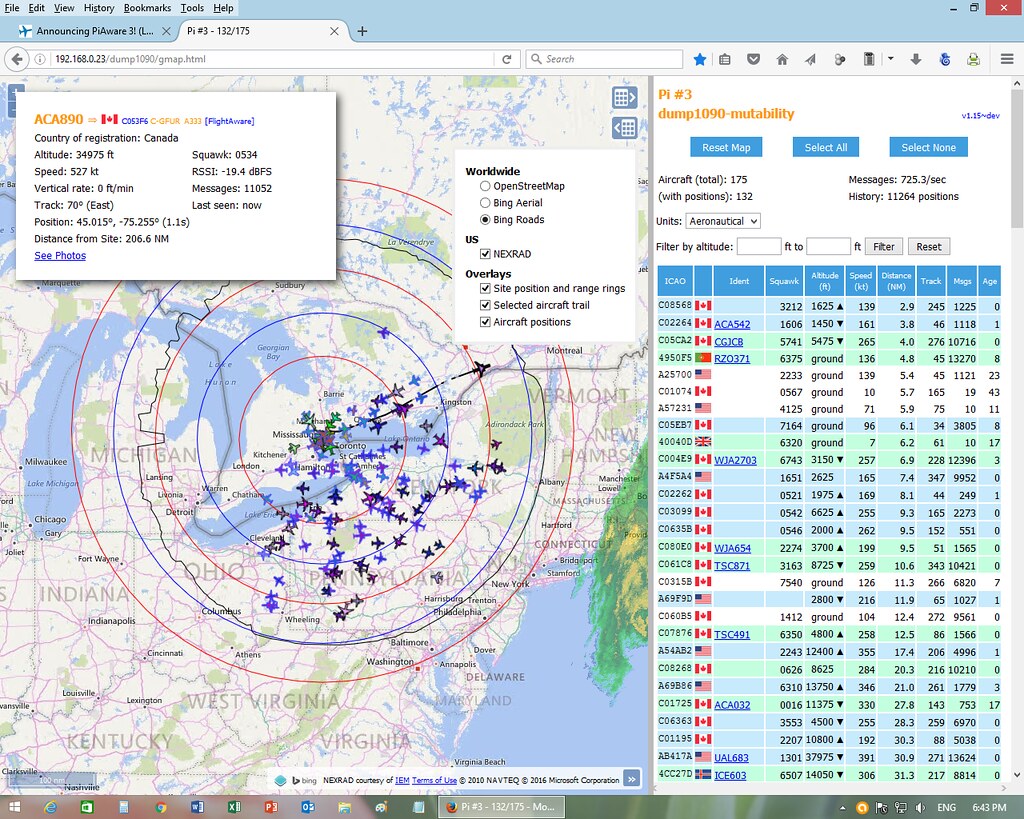Select the Bing Roads base layer
The image size is (1024, 819).
(485, 220)
